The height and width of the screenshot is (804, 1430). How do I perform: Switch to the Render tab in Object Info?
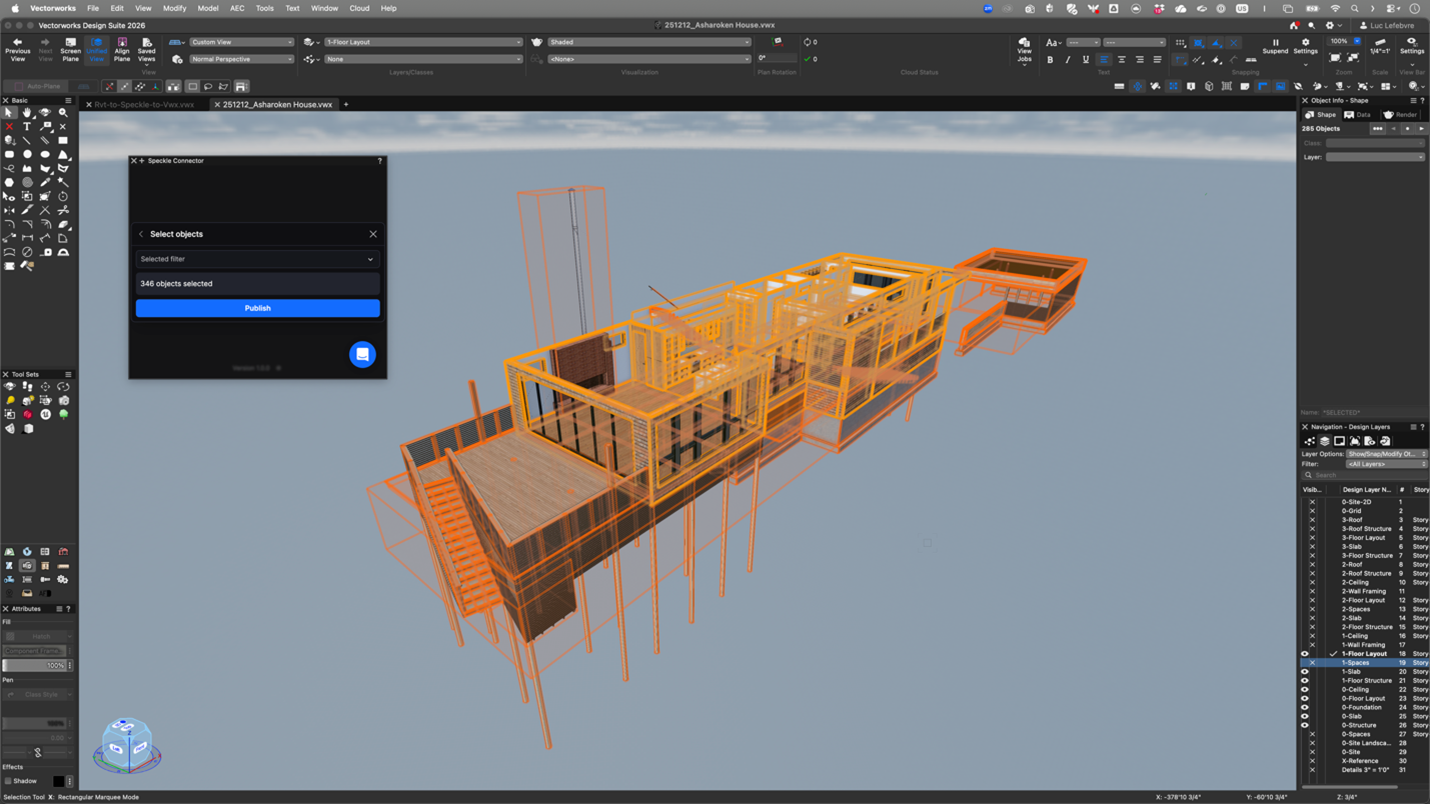(1400, 115)
